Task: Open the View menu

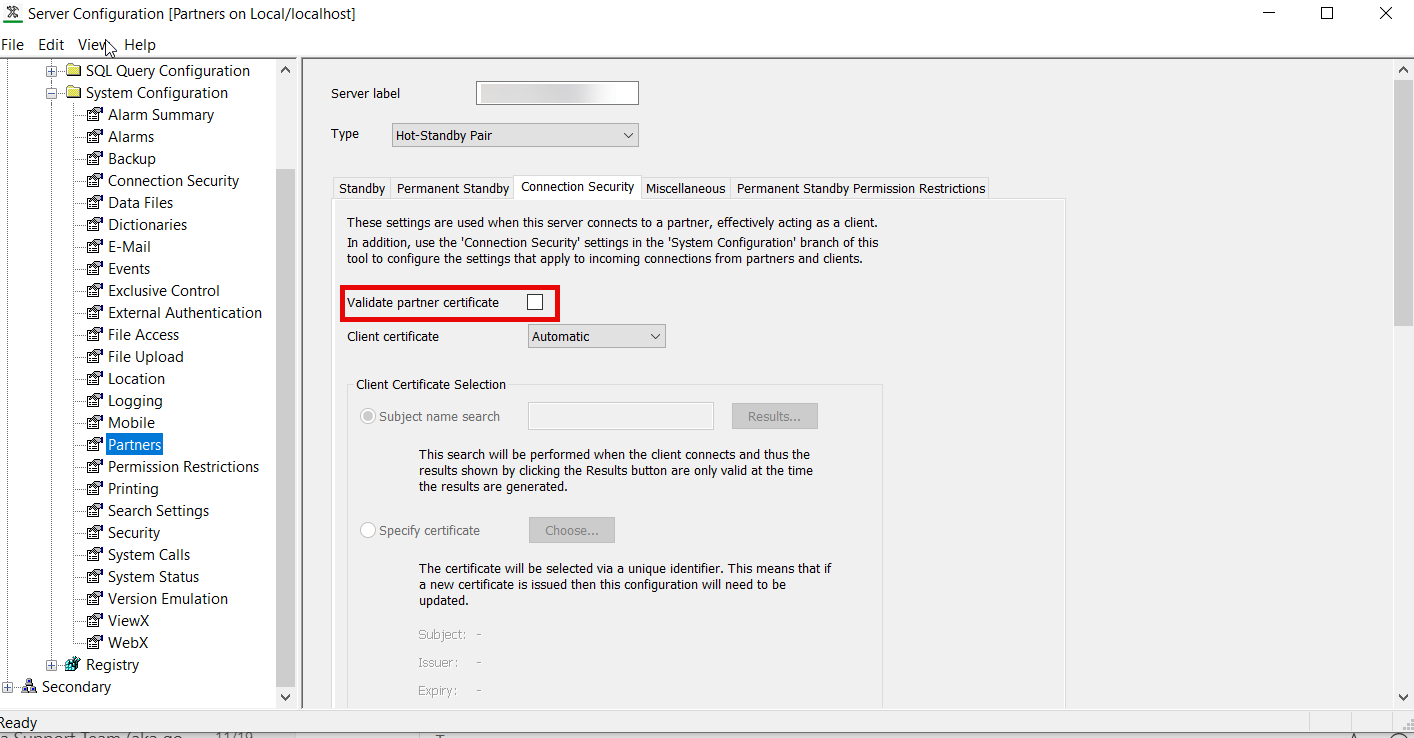Action: 94,45
